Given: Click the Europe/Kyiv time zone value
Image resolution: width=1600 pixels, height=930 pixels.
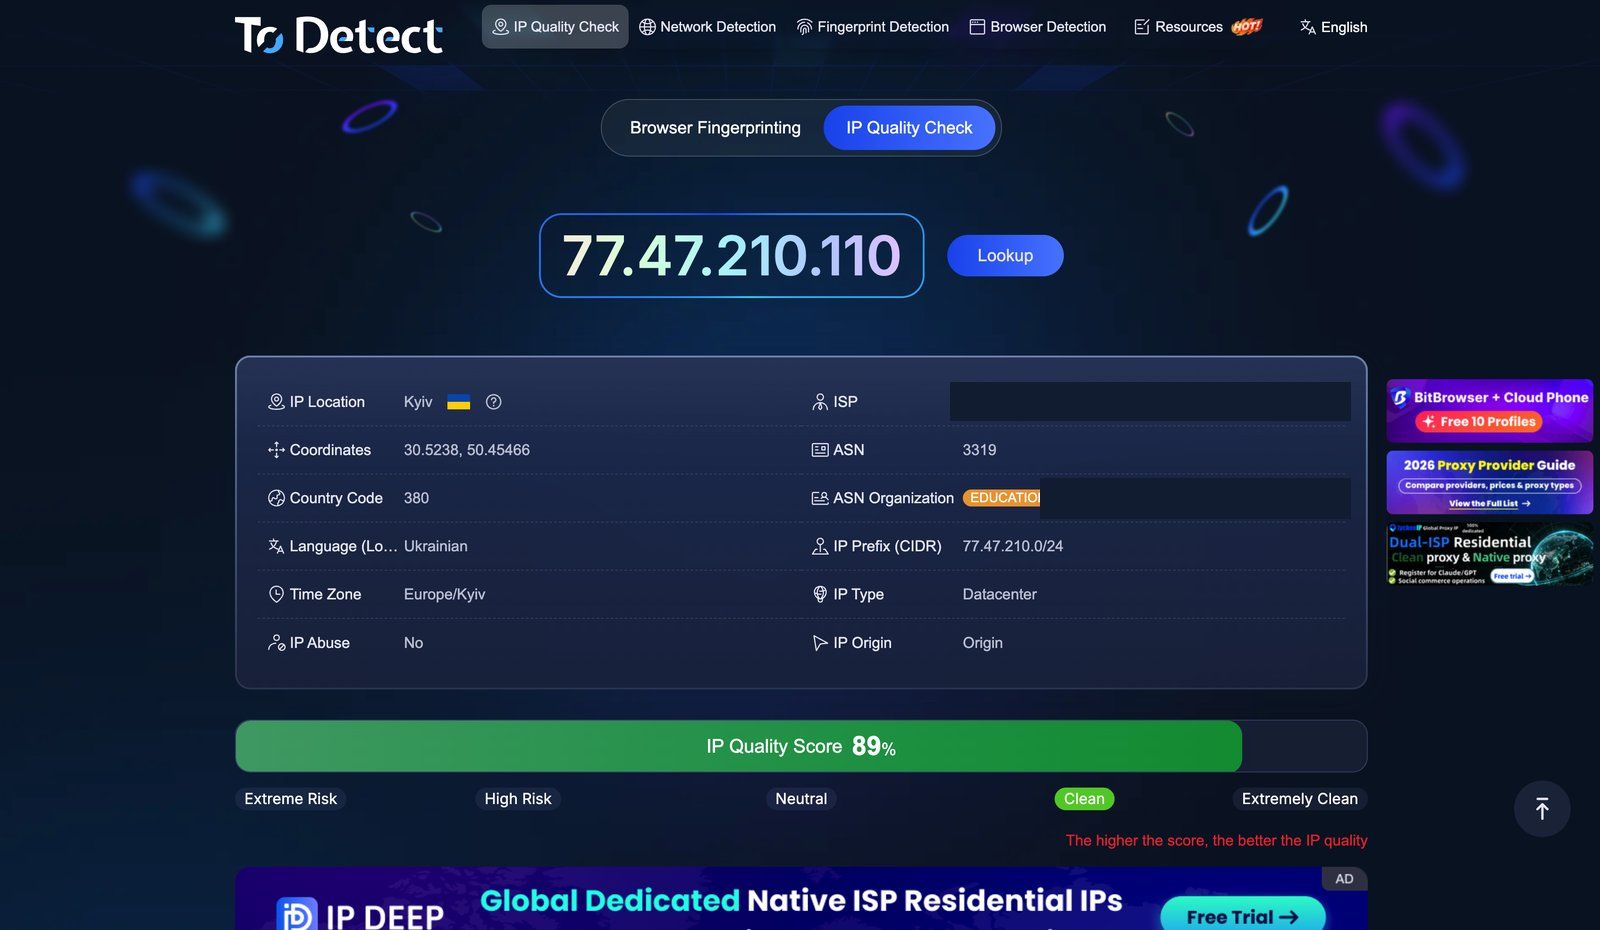Looking at the screenshot, I should pos(445,594).
